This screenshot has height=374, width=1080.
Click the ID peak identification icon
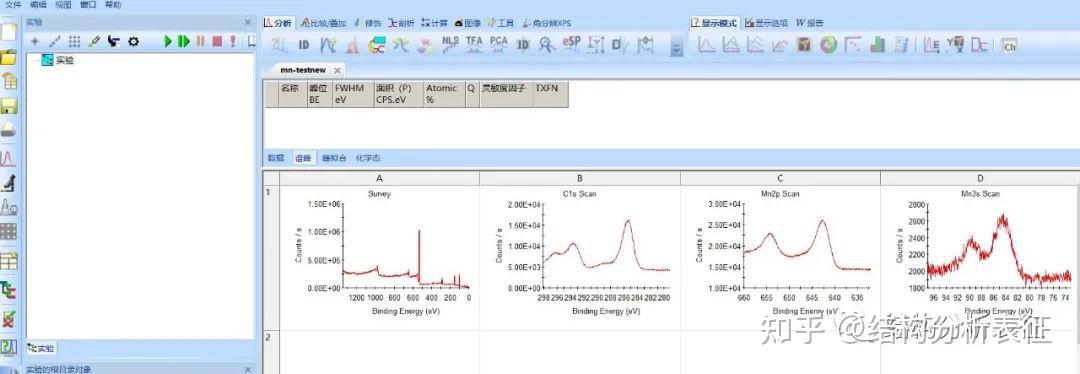tap(303, 45)
